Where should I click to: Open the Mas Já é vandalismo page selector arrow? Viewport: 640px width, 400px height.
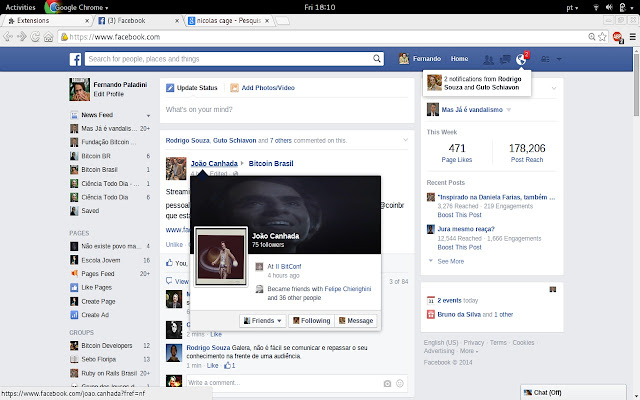[x=509, y=110]
